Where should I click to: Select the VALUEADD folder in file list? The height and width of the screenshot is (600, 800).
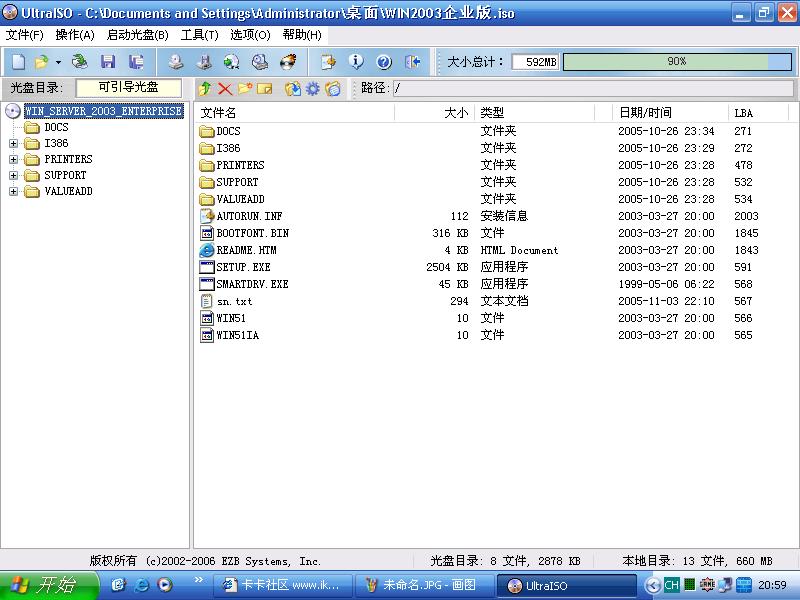coord(240,199)
